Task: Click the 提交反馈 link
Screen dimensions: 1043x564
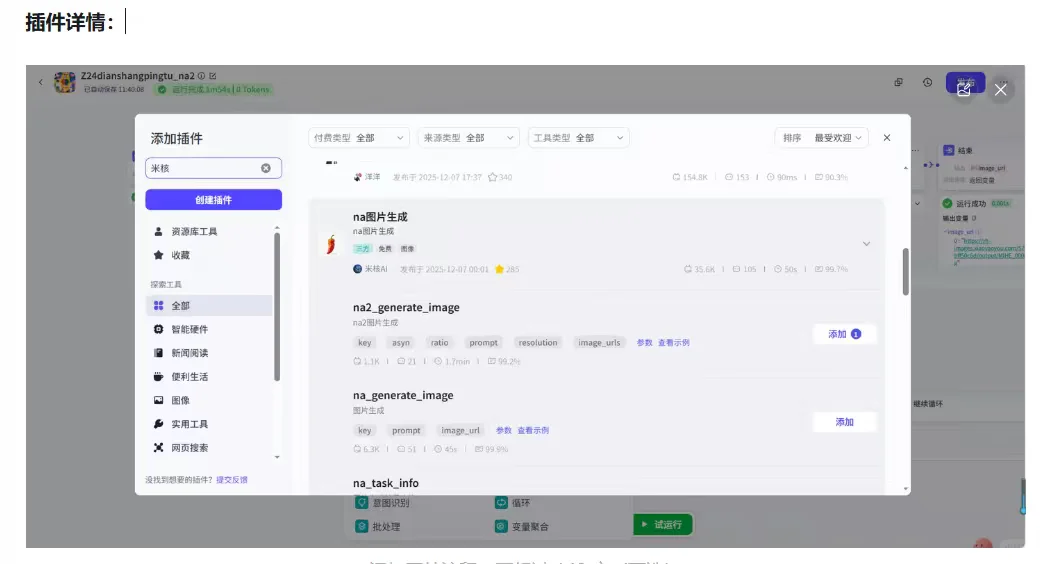Action: [x=231, y=480]
